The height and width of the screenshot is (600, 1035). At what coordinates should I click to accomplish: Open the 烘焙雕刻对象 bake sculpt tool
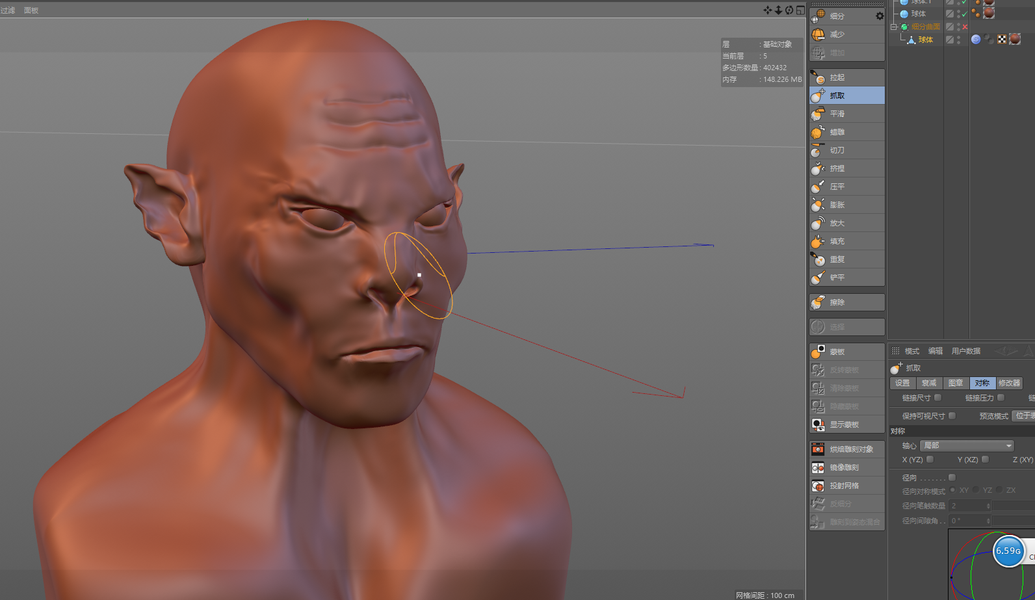point(847,450)
